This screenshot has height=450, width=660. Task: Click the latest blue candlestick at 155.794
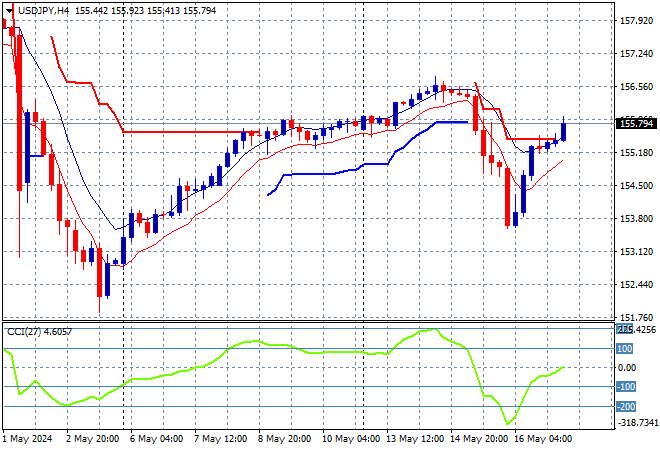point(563,131)
